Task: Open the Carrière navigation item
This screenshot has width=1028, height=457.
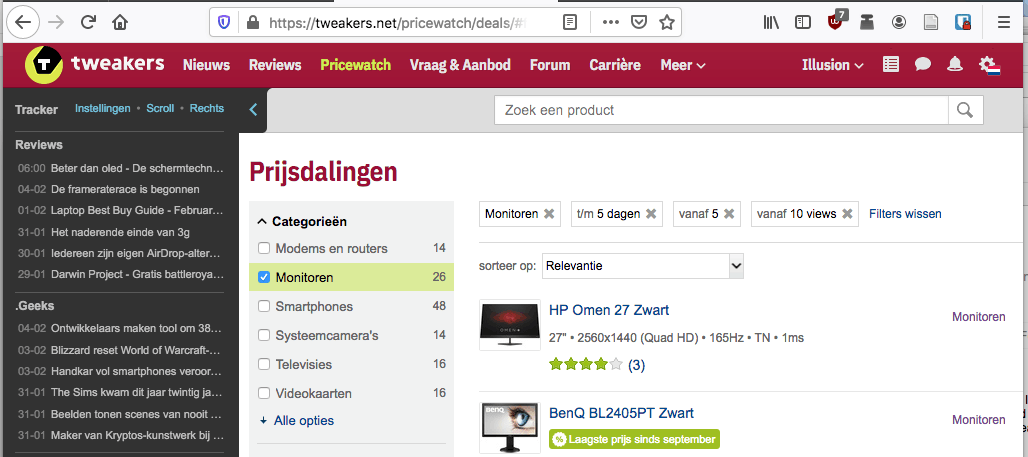Action: (615, 65)
